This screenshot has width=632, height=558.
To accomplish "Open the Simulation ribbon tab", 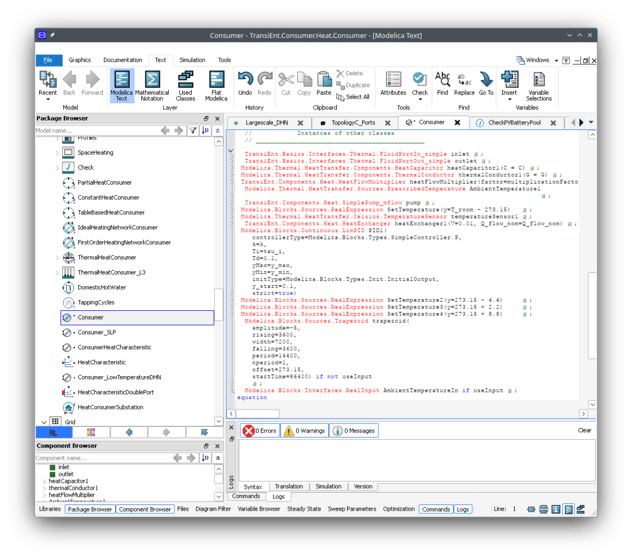I will pos(192,60).
